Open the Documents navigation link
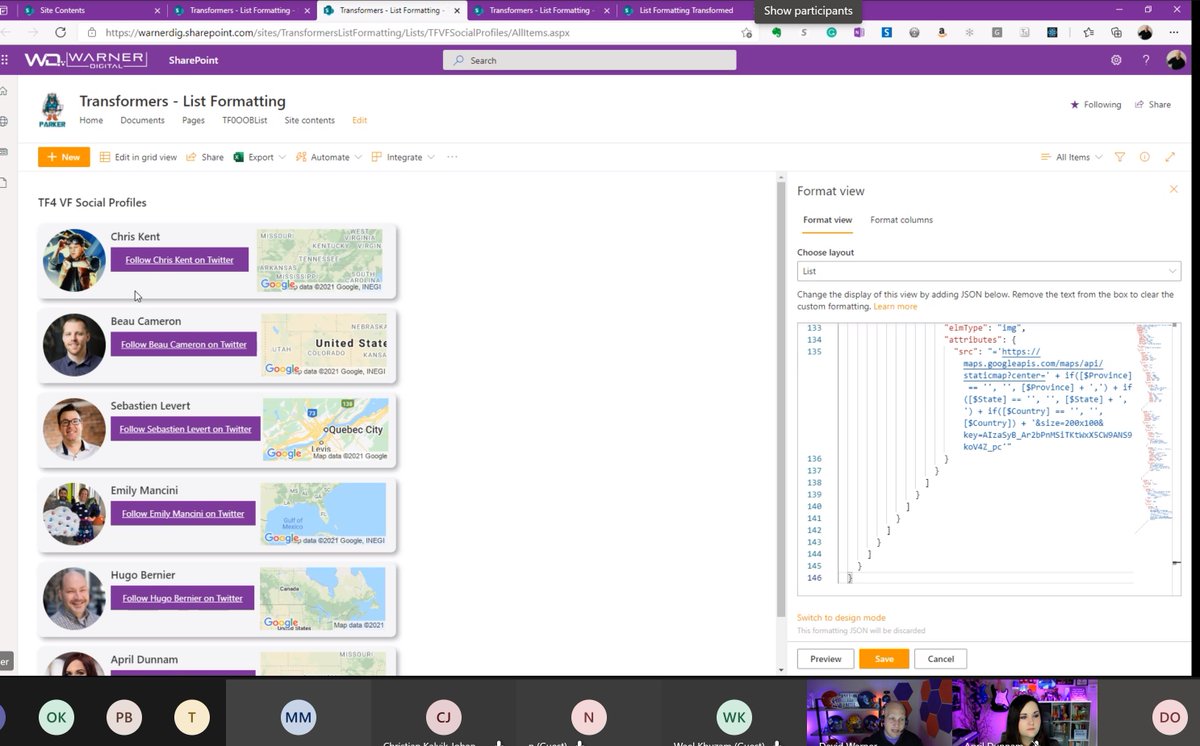The image size is (1200, 746). [142, 120]
